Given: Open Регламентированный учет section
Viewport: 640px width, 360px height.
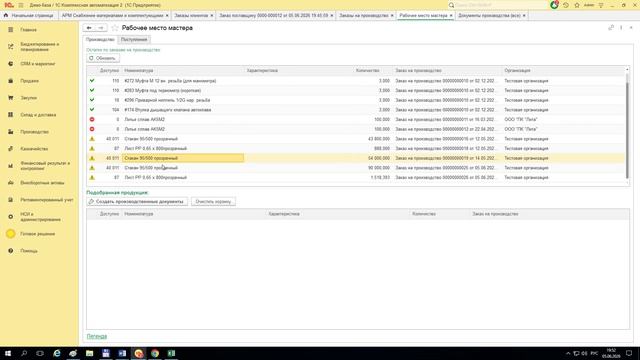Looking at the screenshot, I should click(x=47, y=200).
